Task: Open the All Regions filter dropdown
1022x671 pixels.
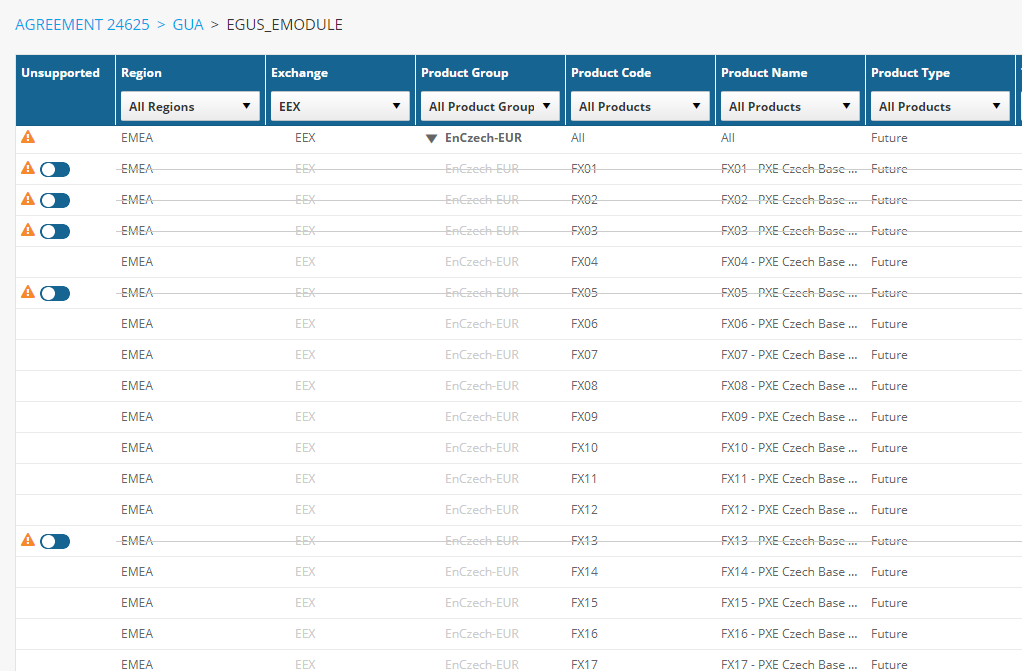Action: coord(190,106)
